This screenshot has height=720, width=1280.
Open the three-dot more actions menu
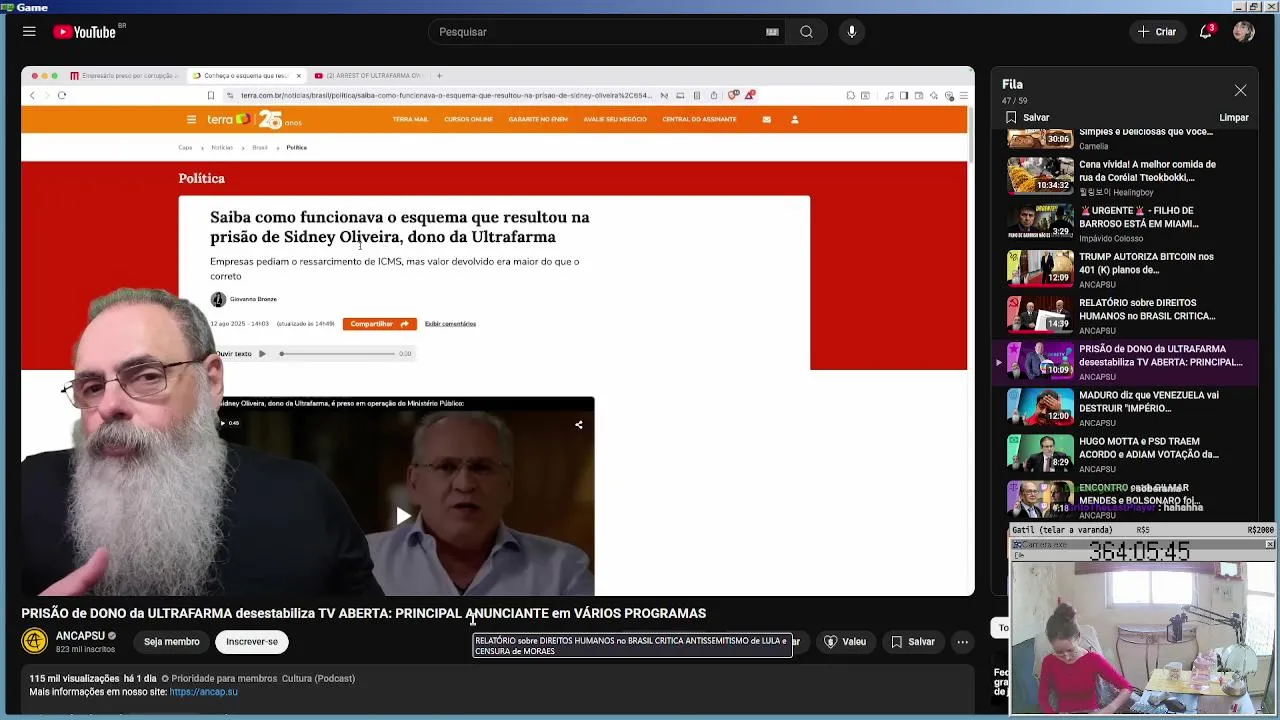click(962, 642)
